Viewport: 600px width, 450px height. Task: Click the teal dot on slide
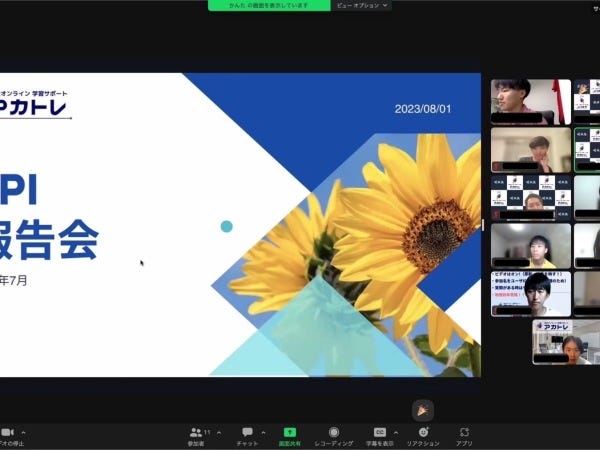pyautogui.click(x=227, y=227)
